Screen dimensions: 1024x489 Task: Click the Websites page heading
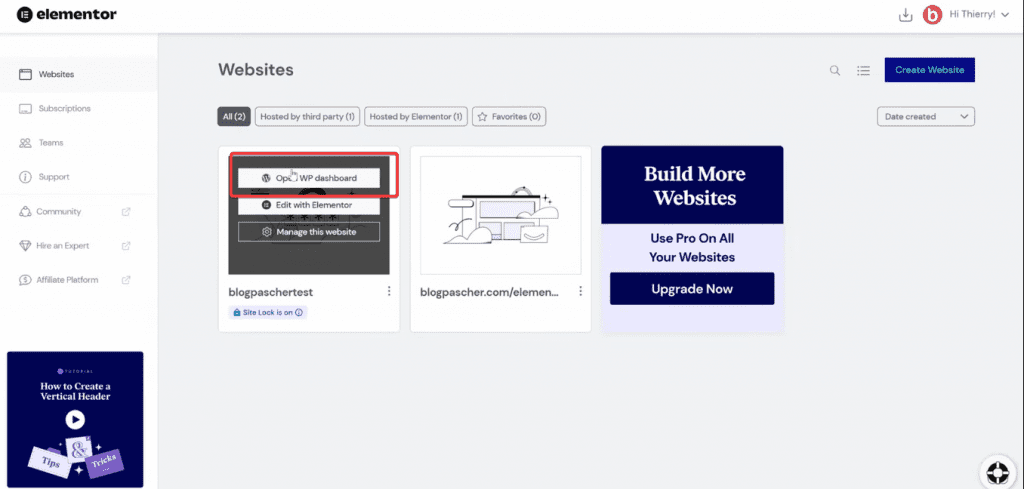click(256, 70)
